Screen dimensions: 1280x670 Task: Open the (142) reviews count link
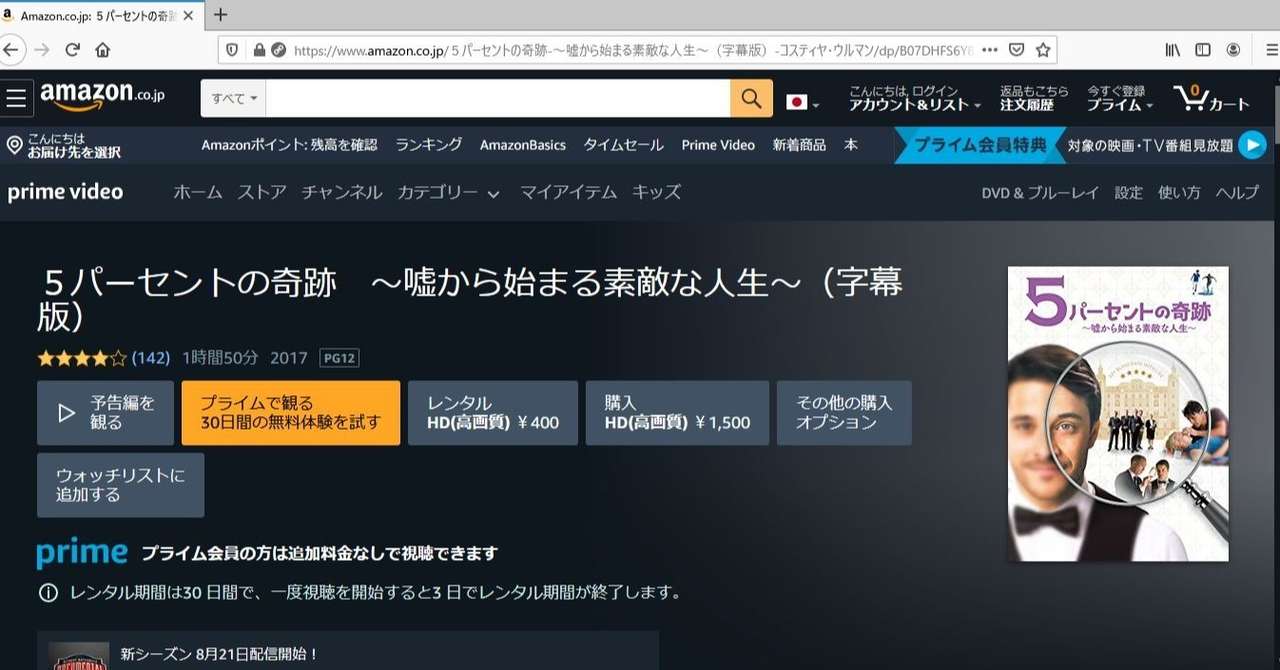151,357
